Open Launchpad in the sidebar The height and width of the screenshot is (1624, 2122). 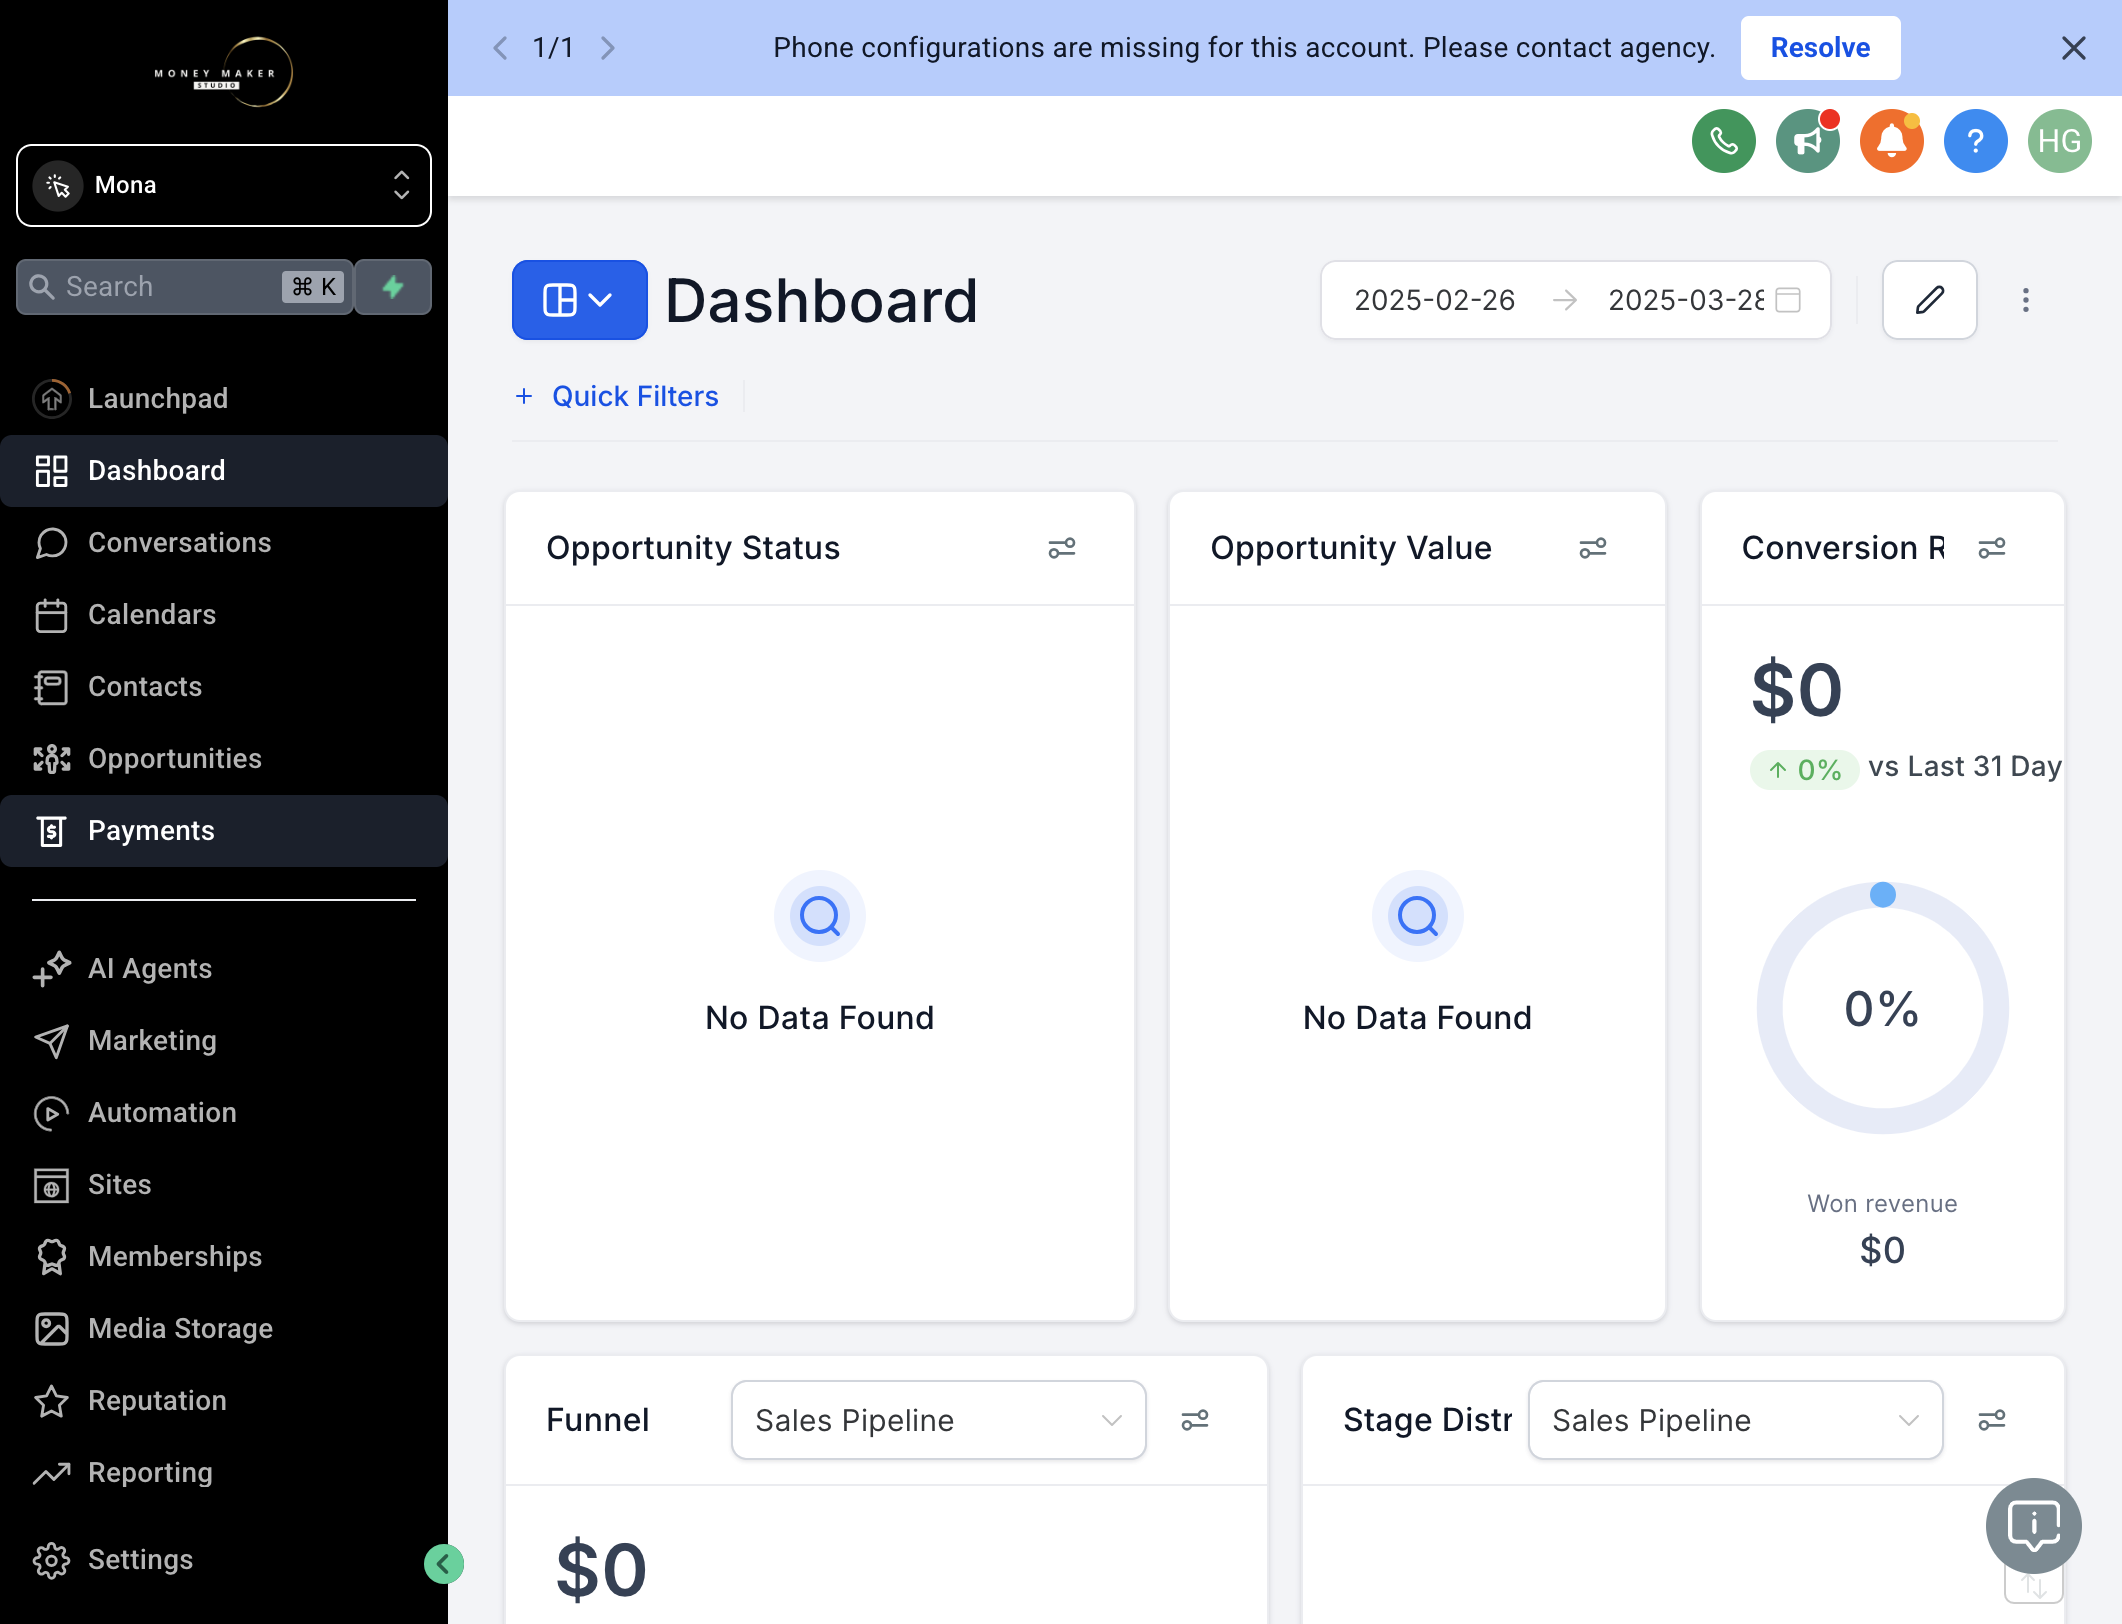tap(224, 398)
